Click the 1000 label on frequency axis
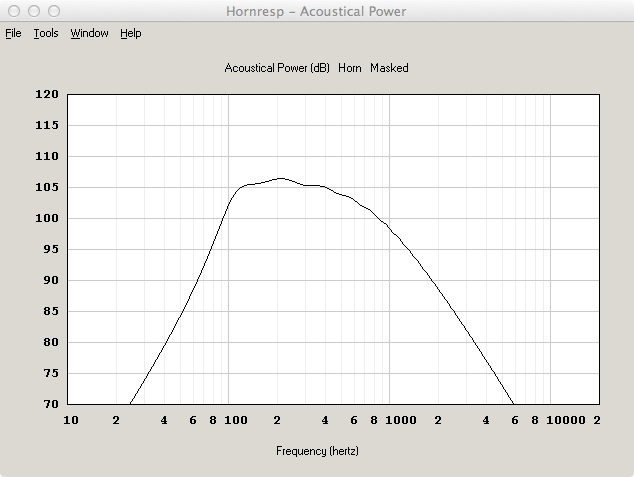This screenshot has height=477, width=634. [x=401, y=420]
